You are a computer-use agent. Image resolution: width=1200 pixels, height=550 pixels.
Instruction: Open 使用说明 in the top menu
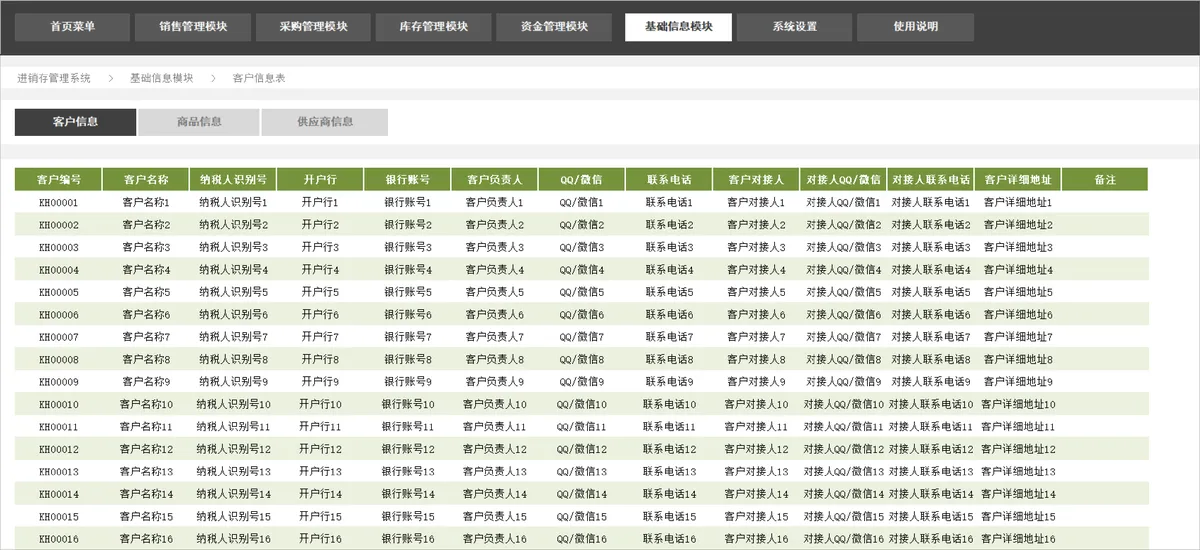click(916, 27)
